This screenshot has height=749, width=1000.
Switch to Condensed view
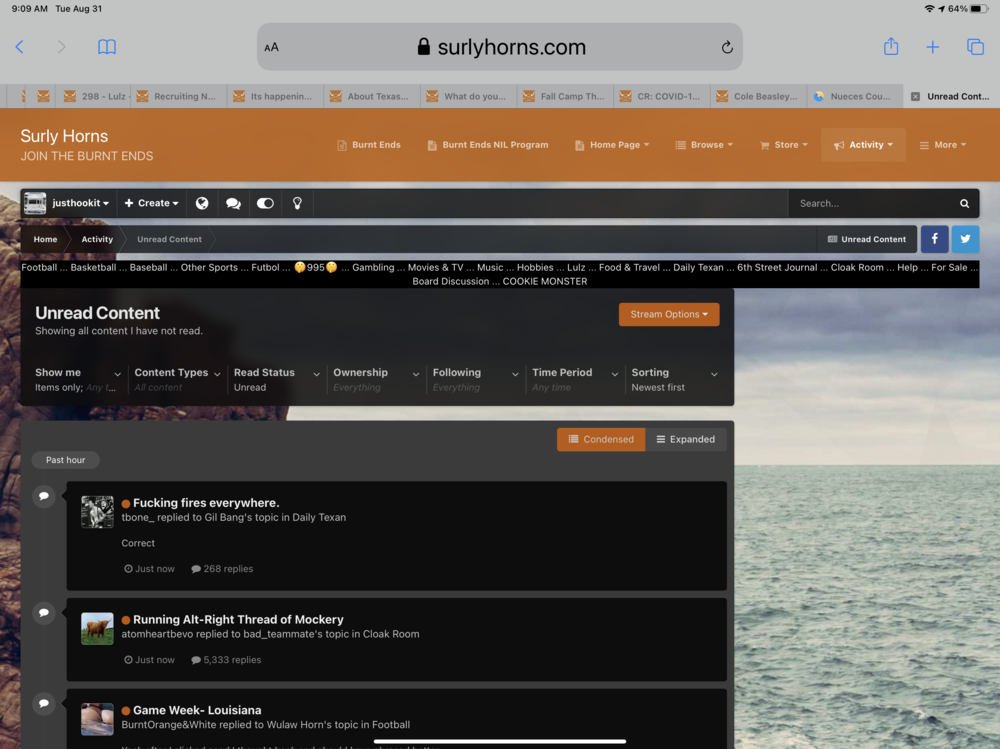tap(601, 439)
